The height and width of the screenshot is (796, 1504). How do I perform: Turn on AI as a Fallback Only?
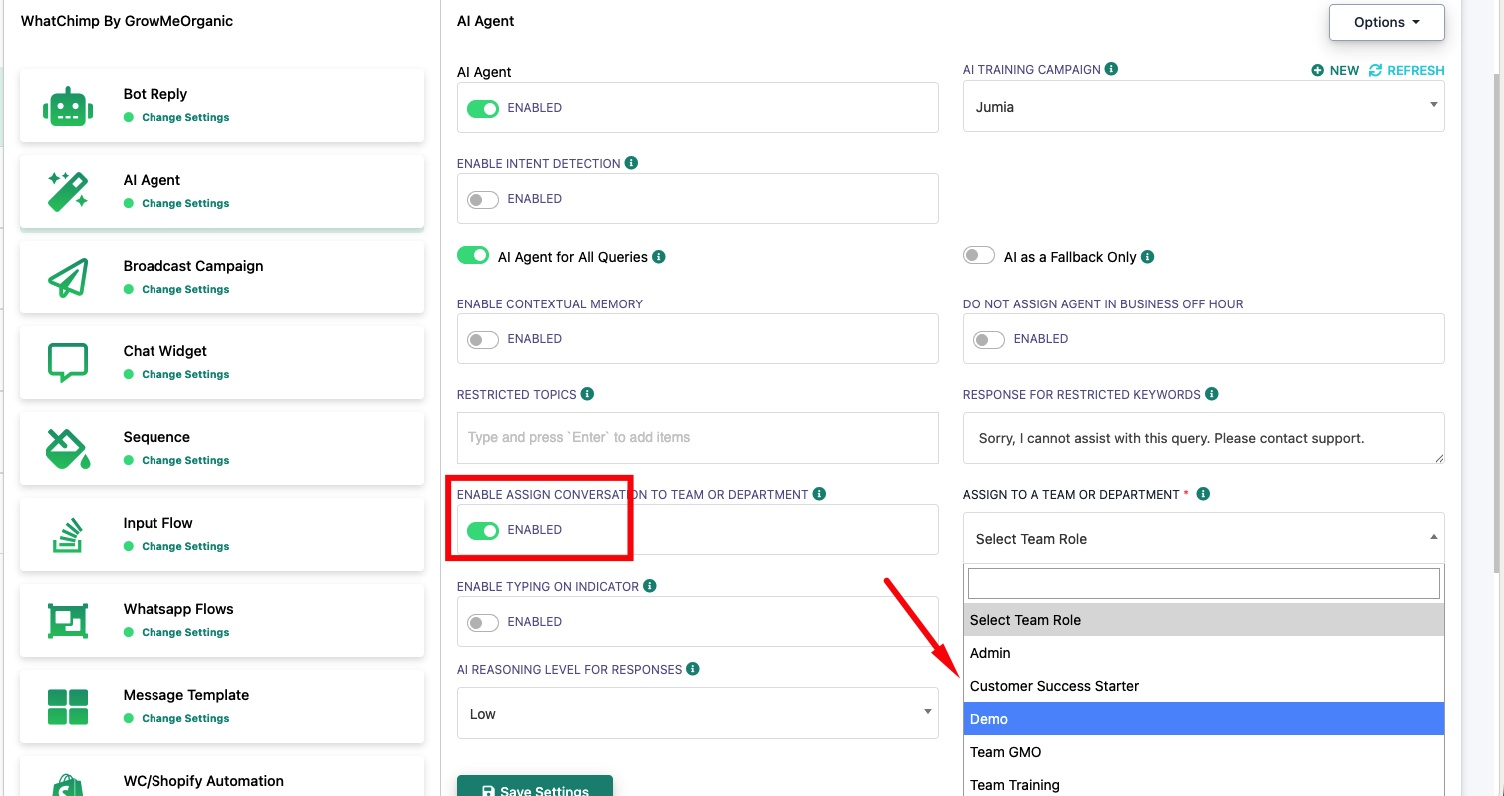[979, 256]
